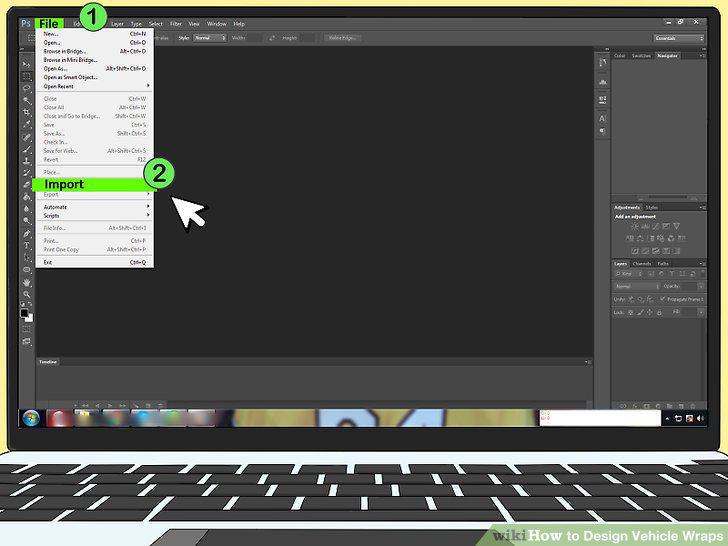
Task: Add a layer mask button
Action: point(646,406)
